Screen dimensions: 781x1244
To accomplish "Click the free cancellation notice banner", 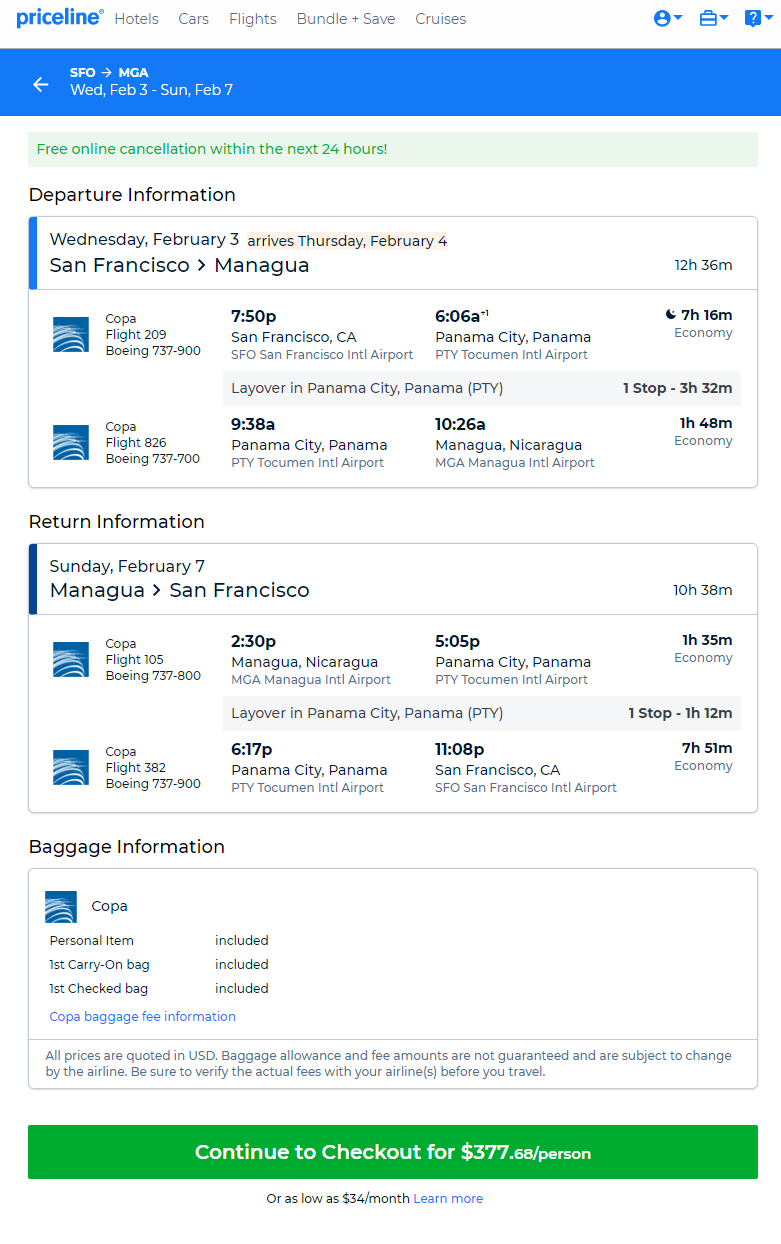I will tap(392, 149).
